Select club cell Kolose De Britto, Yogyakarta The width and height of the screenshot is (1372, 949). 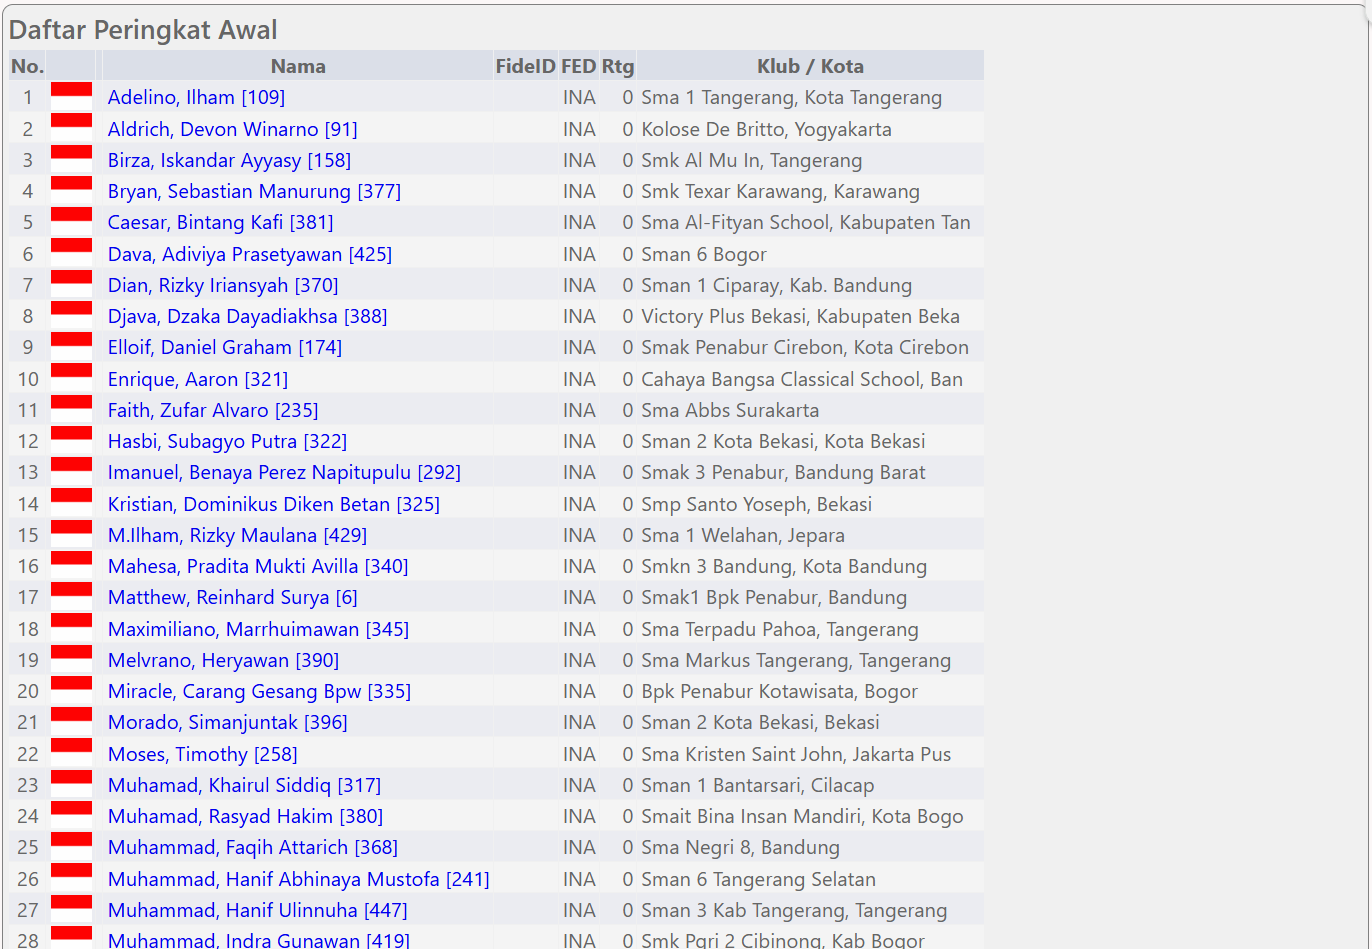click(810, 129)
